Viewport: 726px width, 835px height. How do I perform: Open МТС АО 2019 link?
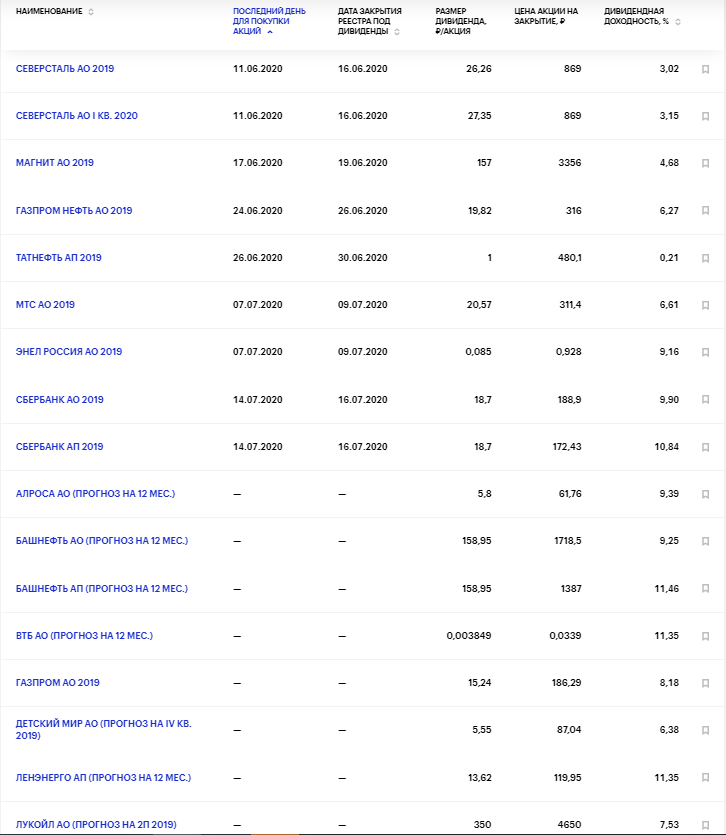pos(45,305)
